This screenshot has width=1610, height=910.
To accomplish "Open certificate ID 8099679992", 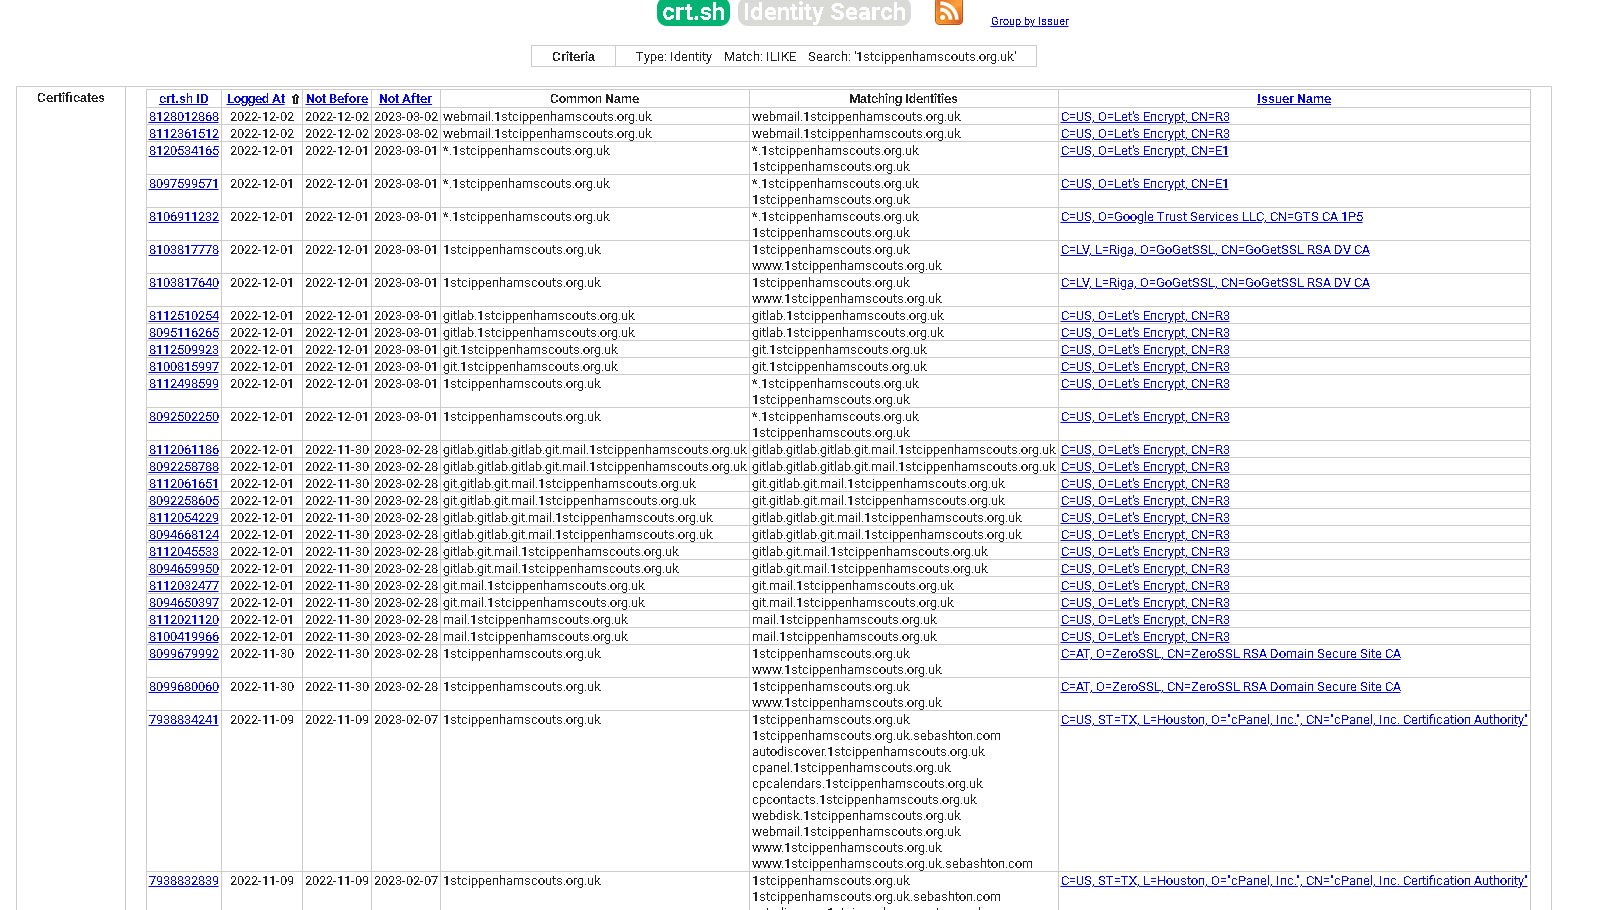I will [184, 654].
